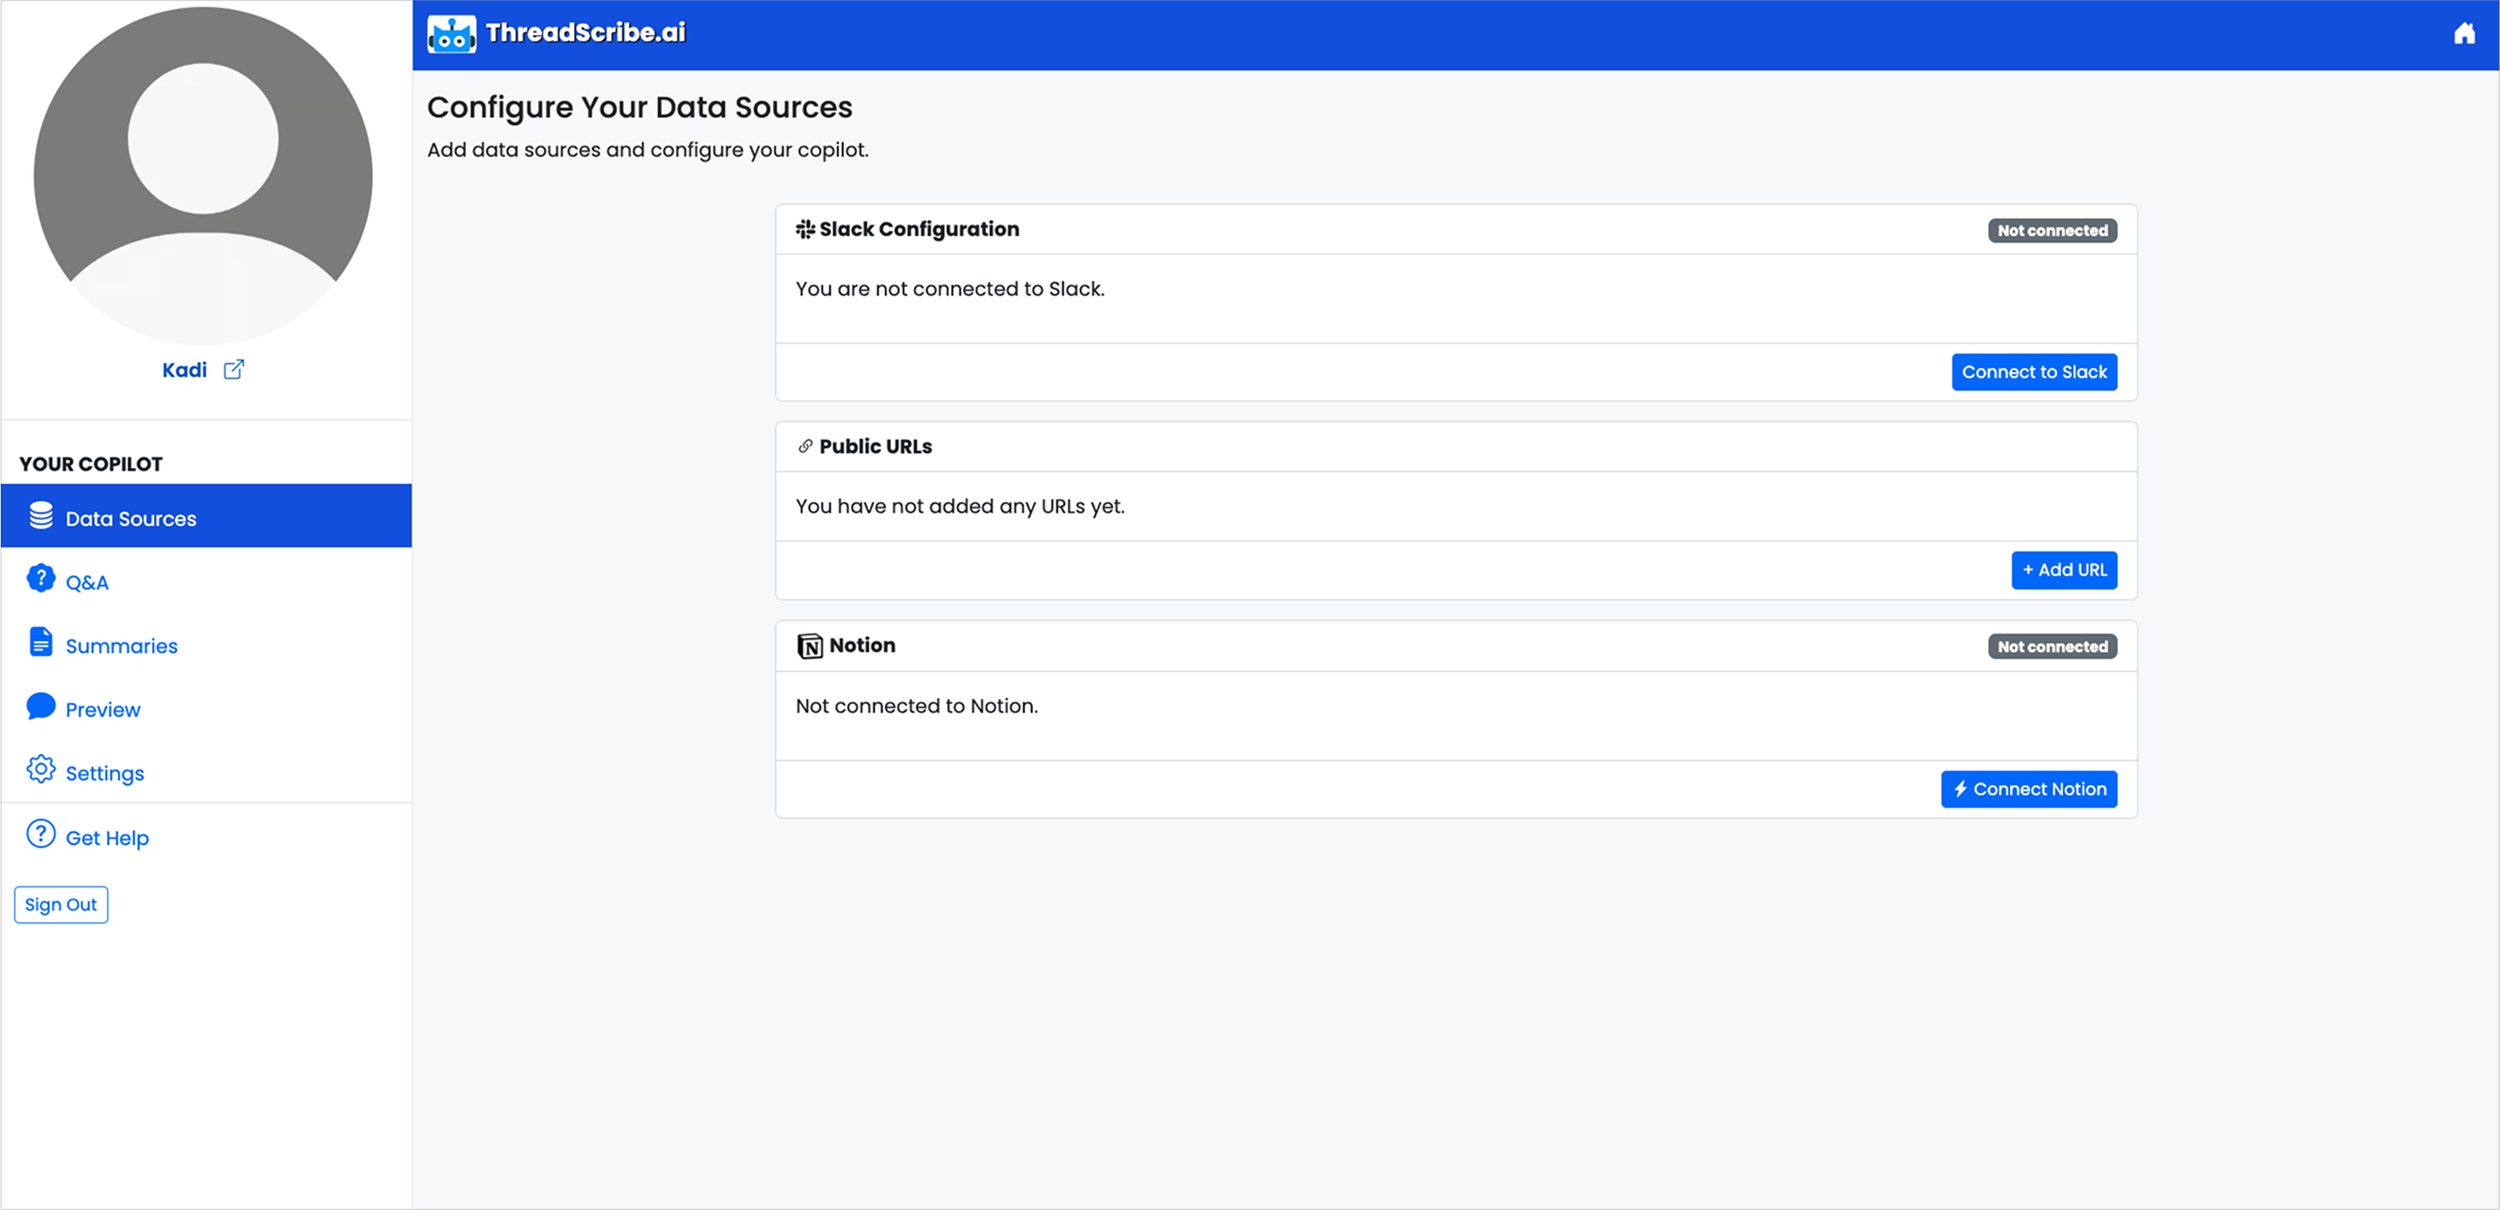Image resolution: width=2500 pixels, height=1210 pixels.
Task: Go to Summaries section
Action: 121,646
